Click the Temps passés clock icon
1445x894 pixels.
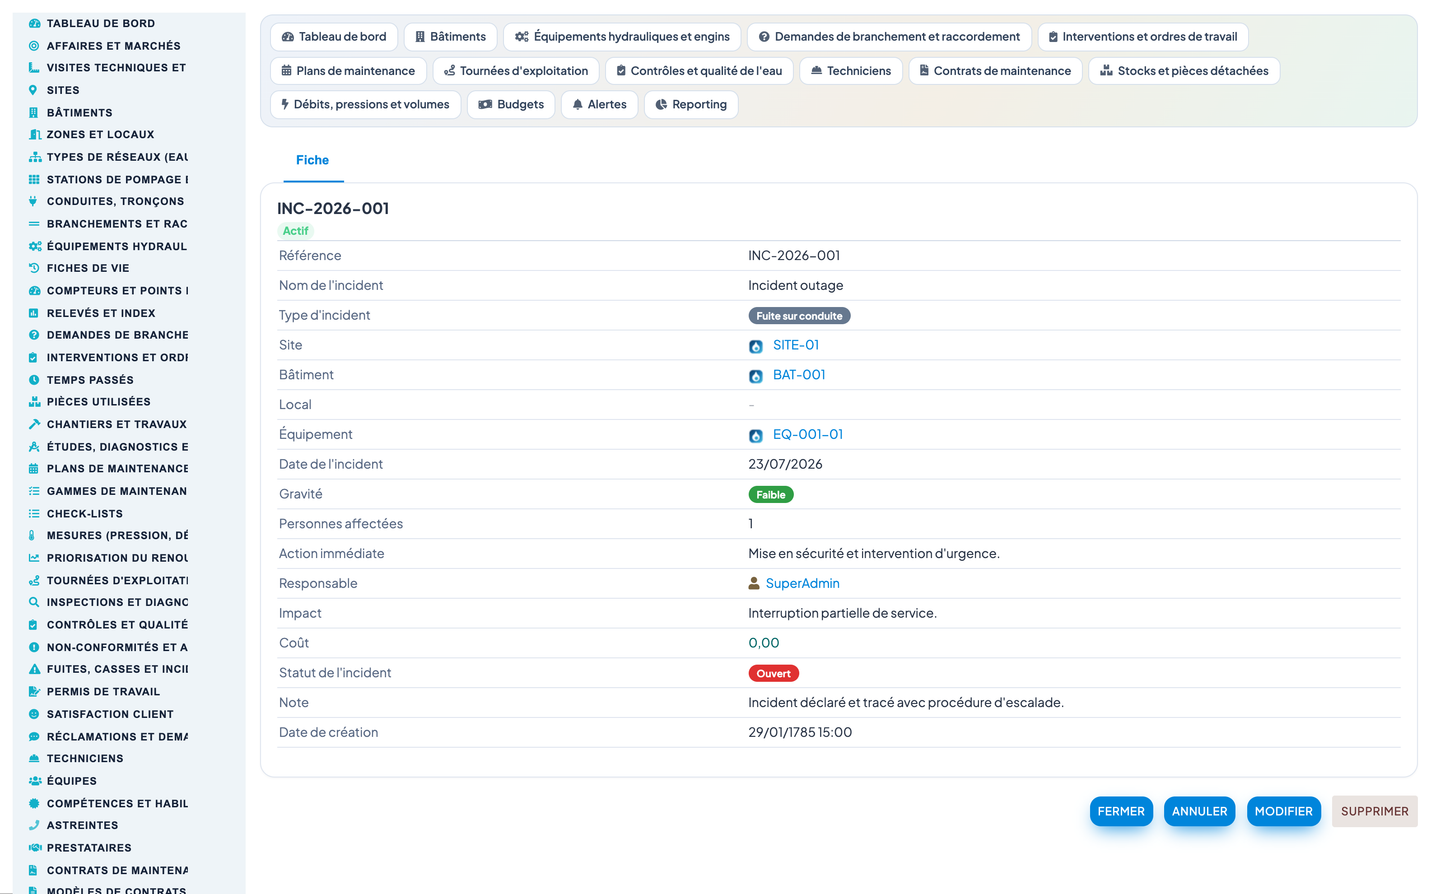coord(34,380)
